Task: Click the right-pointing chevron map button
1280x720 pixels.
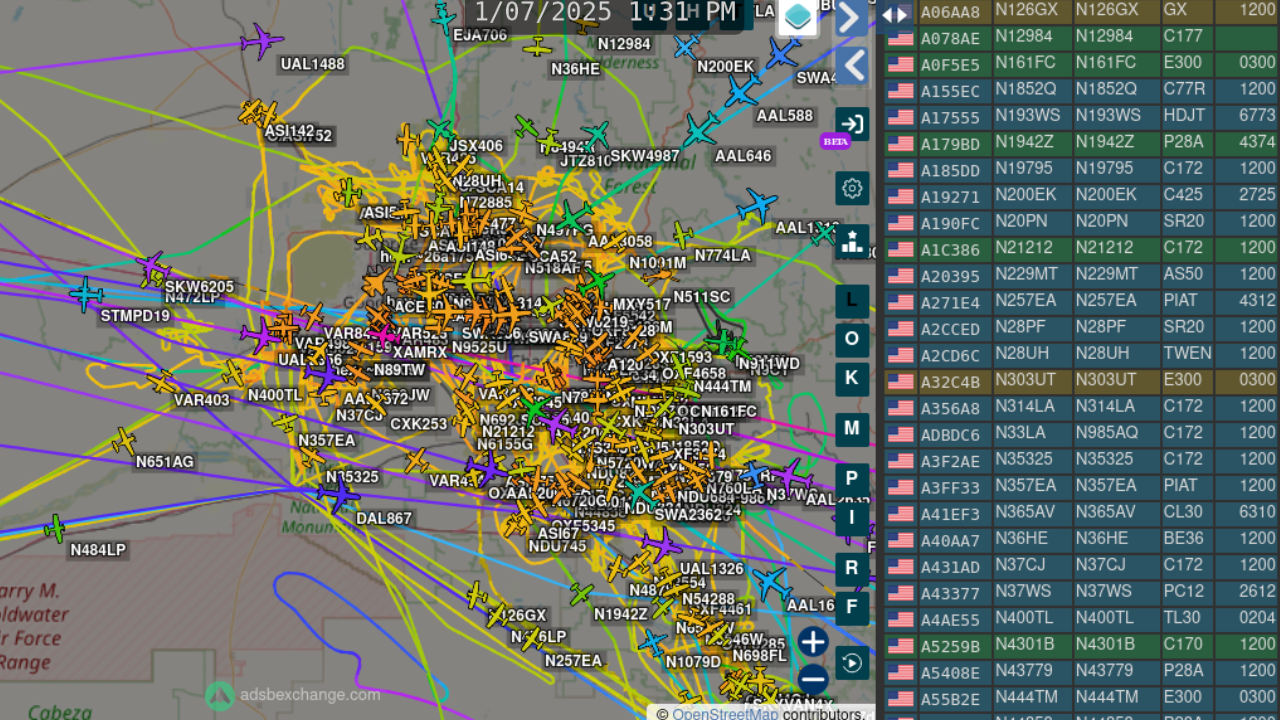Action: pyautogui.click(x=852, y=17)
